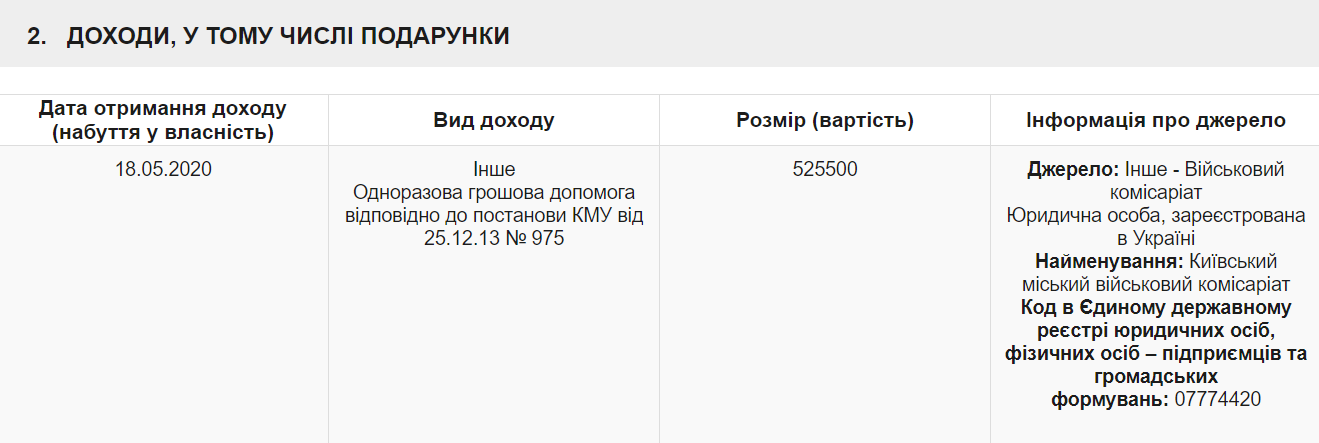
Task: Click the "Розмір (вартість)" column header
Action: pyautogui.click(x=825, y=121)
